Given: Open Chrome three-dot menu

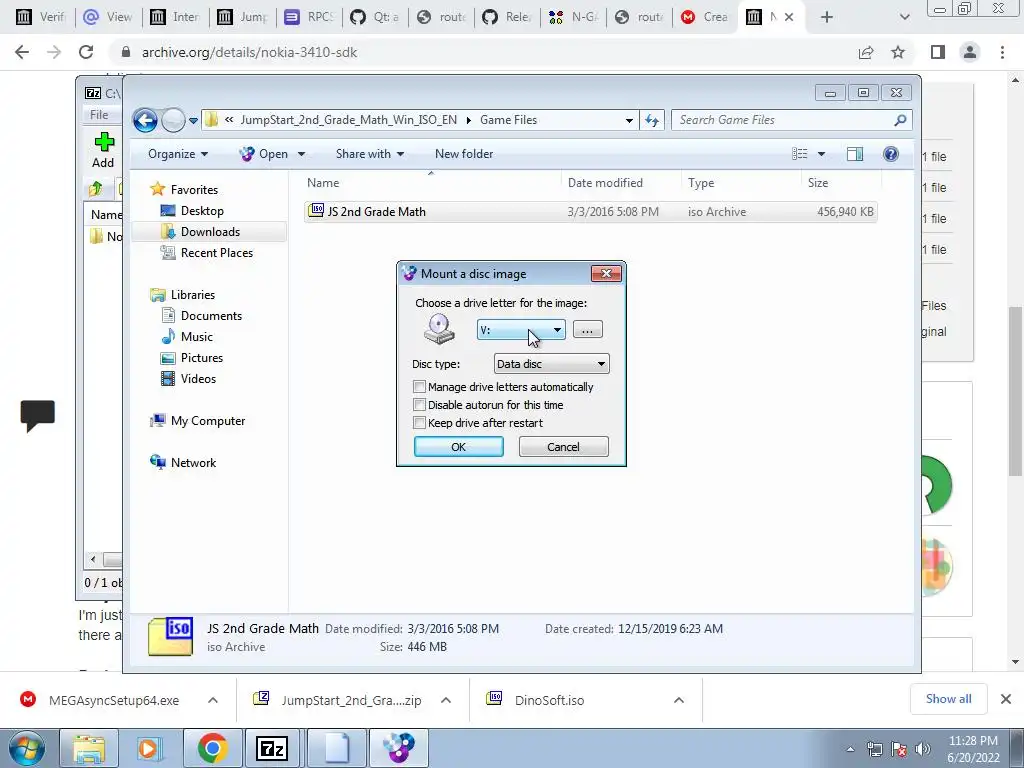Looking at the screenshot, I should tap(1002, 52).
